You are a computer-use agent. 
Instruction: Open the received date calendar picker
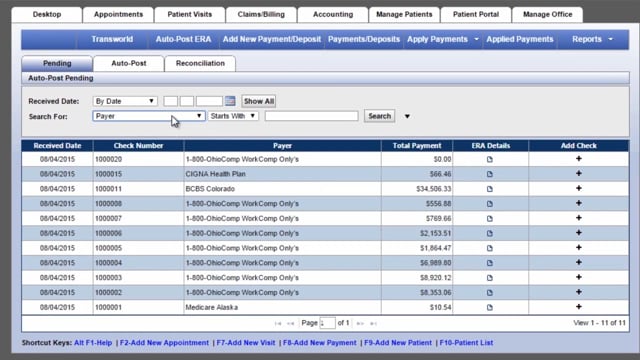click(230, 101)
